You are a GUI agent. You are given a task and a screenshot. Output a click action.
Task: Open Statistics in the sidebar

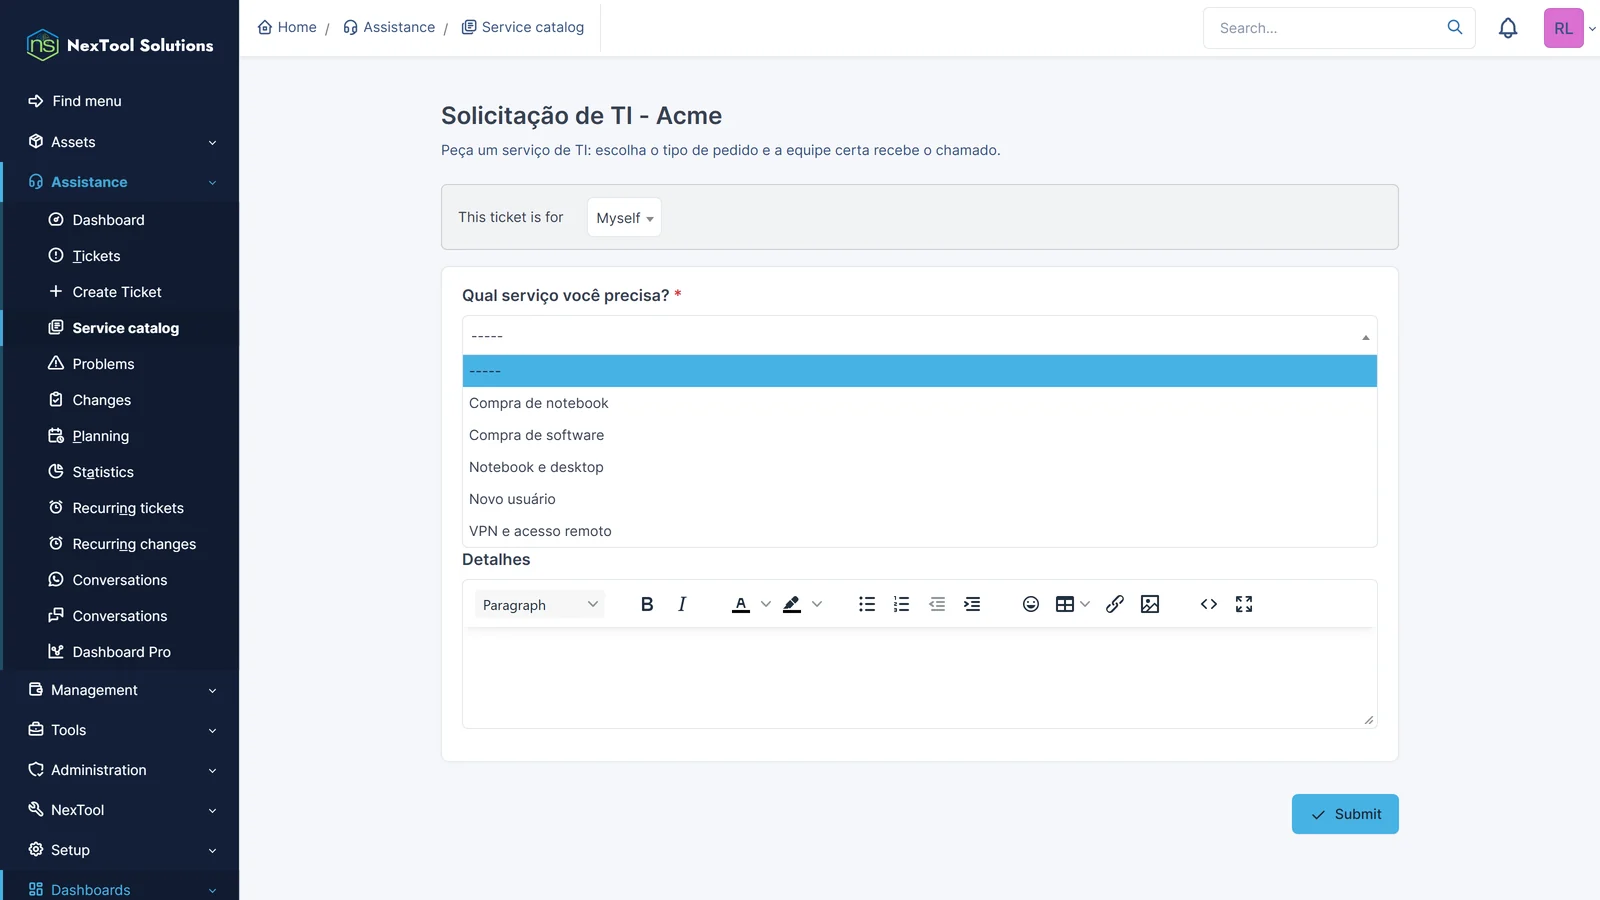point(103,472)
